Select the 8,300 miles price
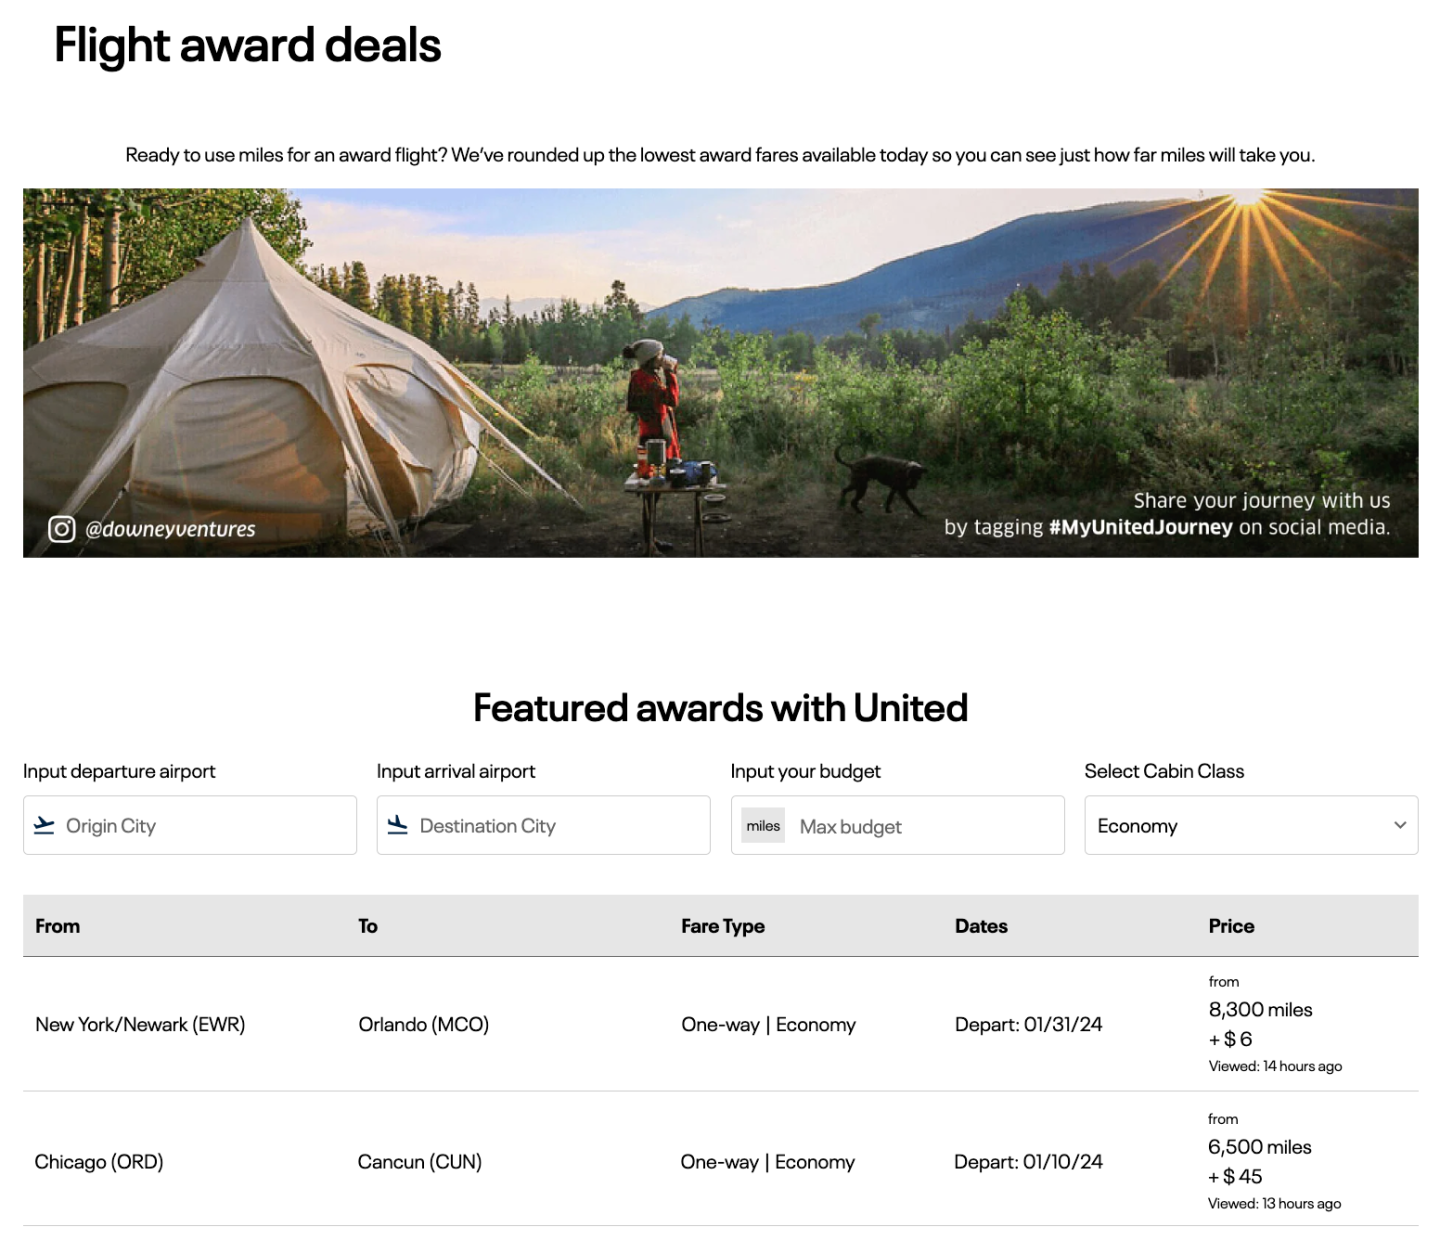This screenshot has width=1440, height=1240. pos(1260,1010)
